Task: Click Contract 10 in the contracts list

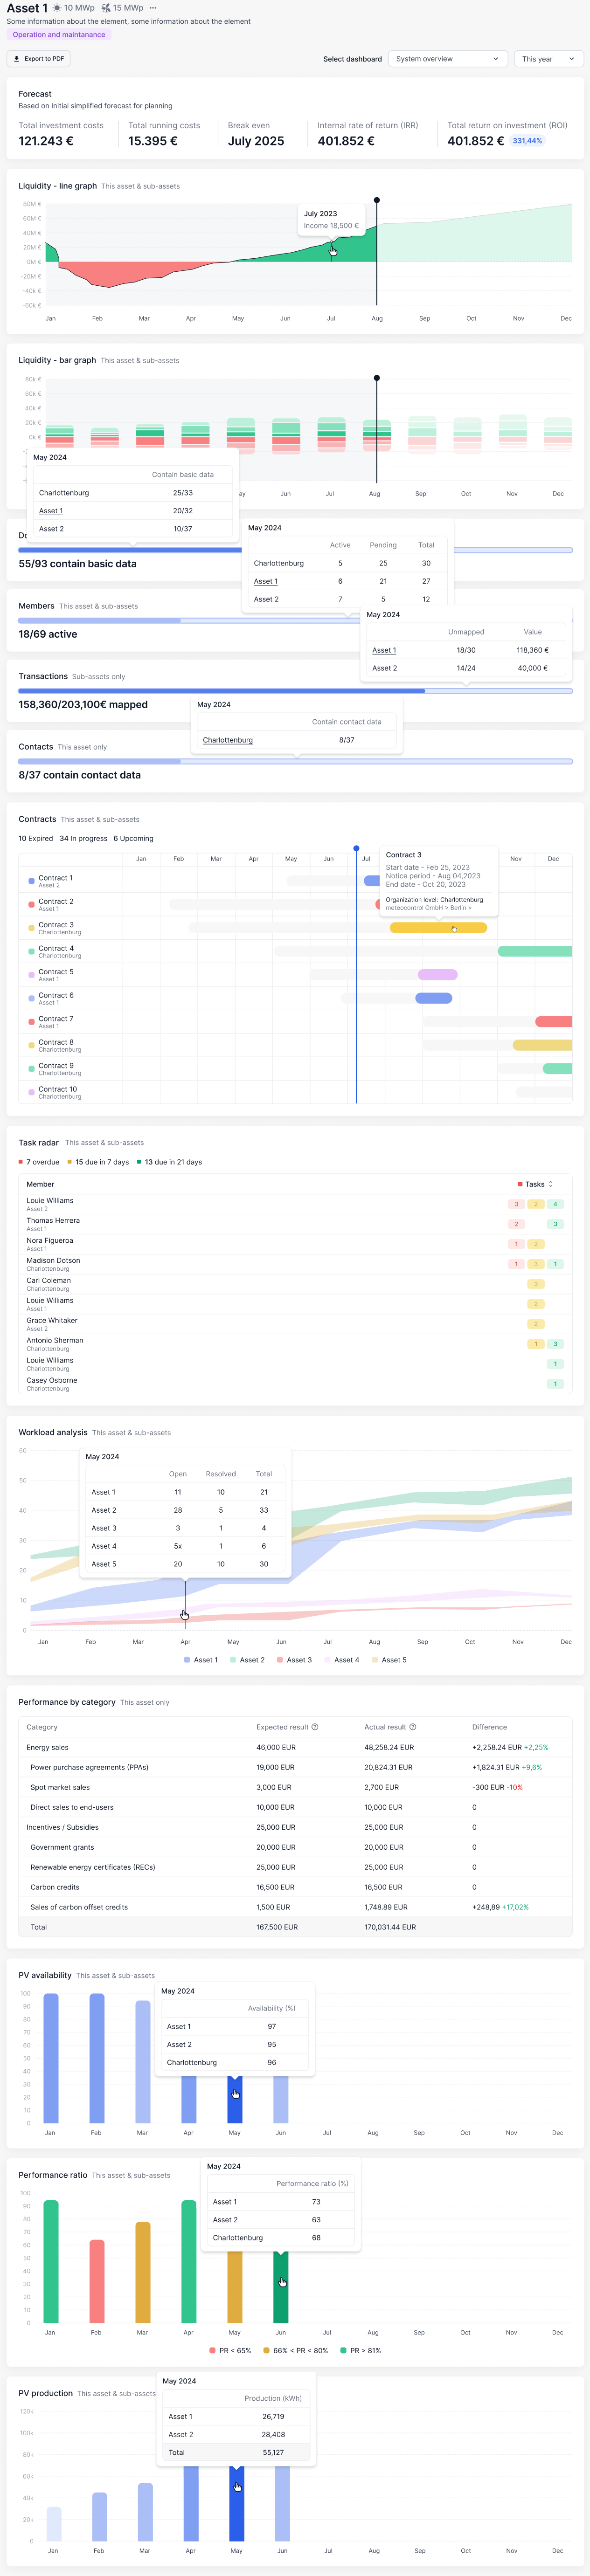Action: tap(58, 1089)
